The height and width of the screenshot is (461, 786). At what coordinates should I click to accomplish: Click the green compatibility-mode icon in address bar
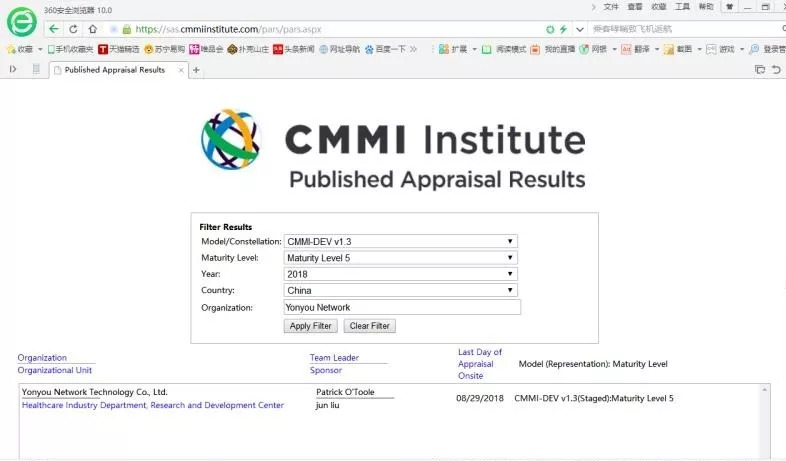click(x=550, y=30)
